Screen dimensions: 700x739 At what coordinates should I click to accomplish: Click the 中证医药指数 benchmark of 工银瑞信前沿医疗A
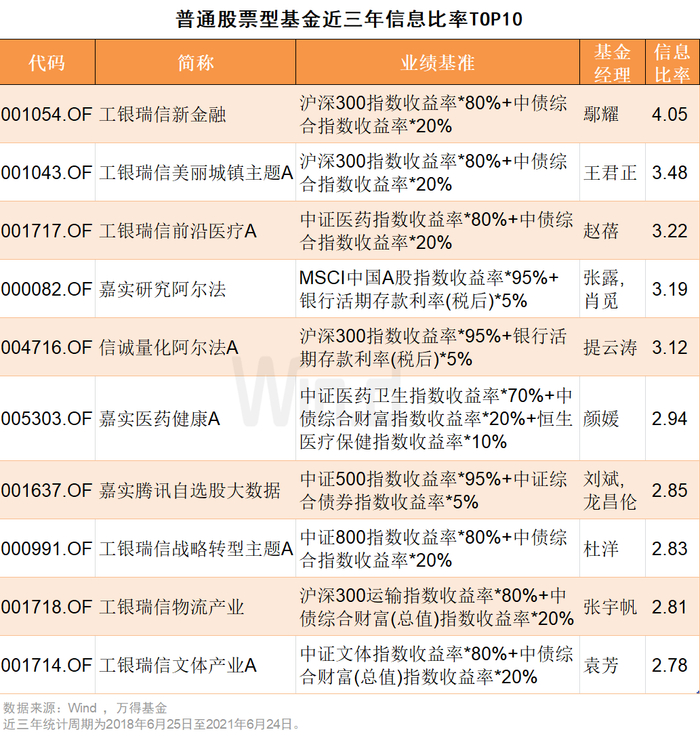pos(436,231)
